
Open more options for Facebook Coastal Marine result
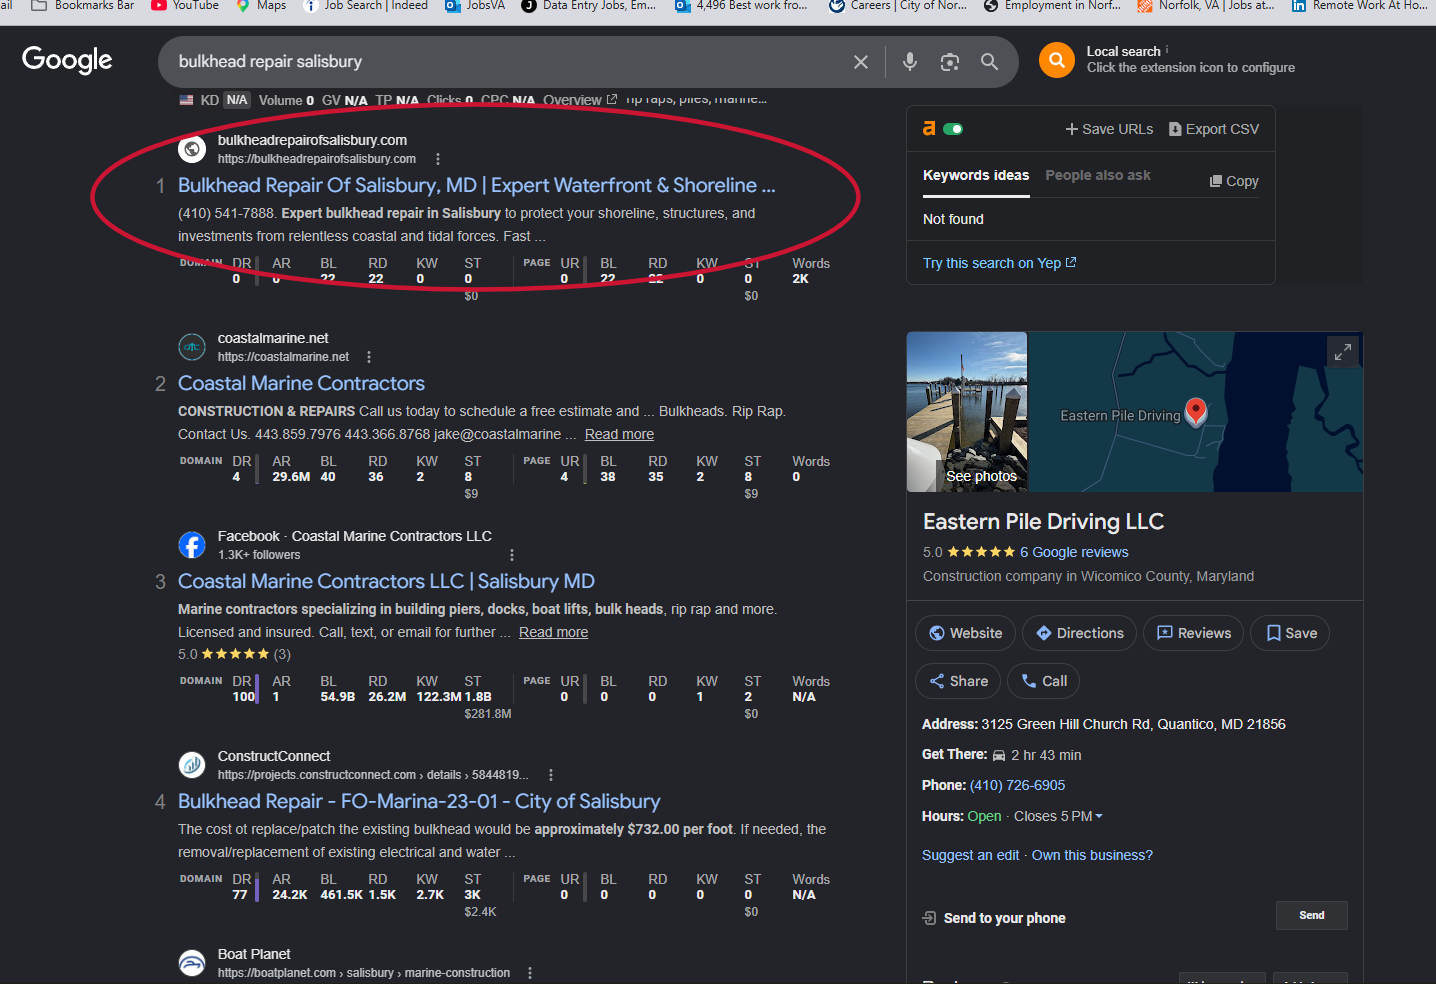(512, 555)
